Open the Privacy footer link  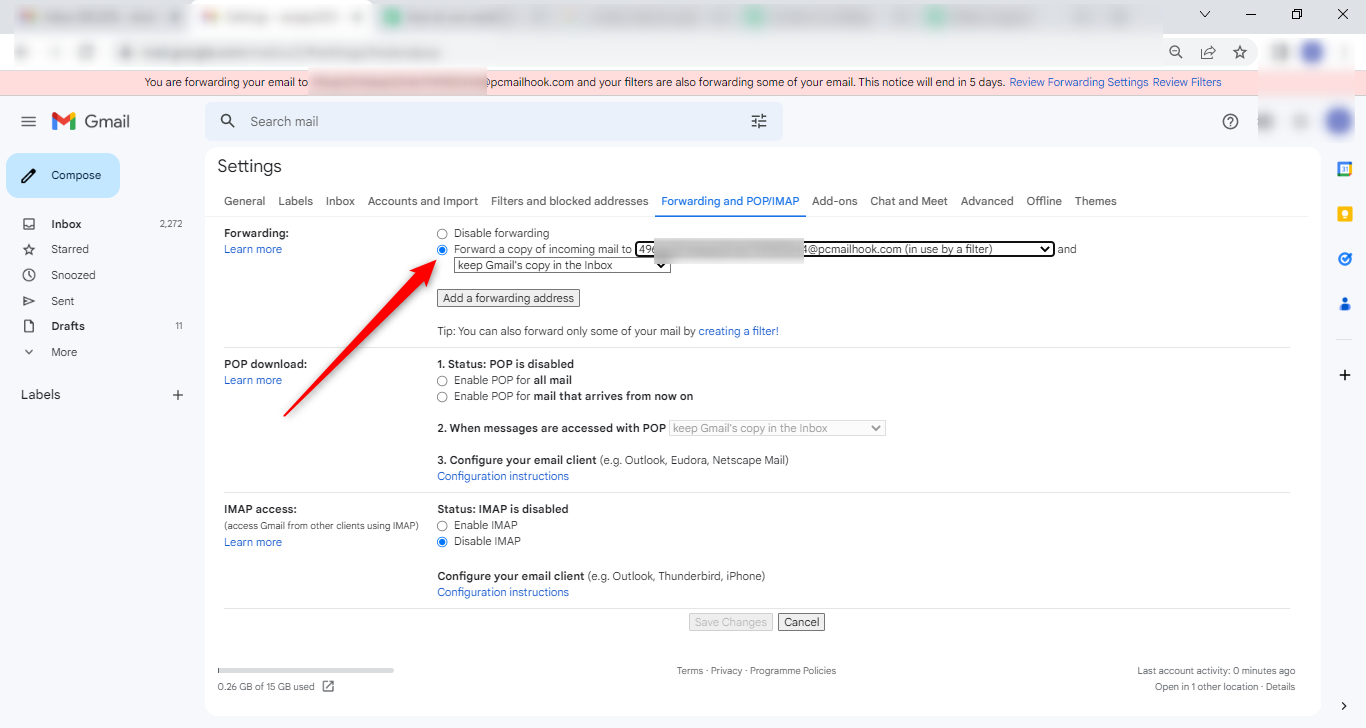tap(727, 671)
